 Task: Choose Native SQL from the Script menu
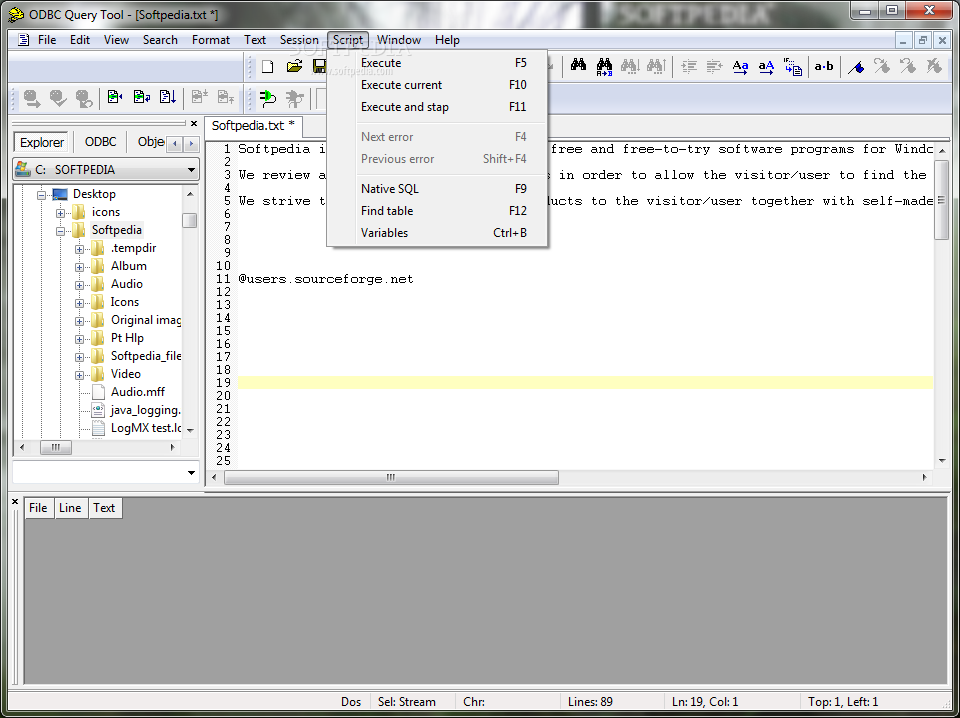coord(437,189)
